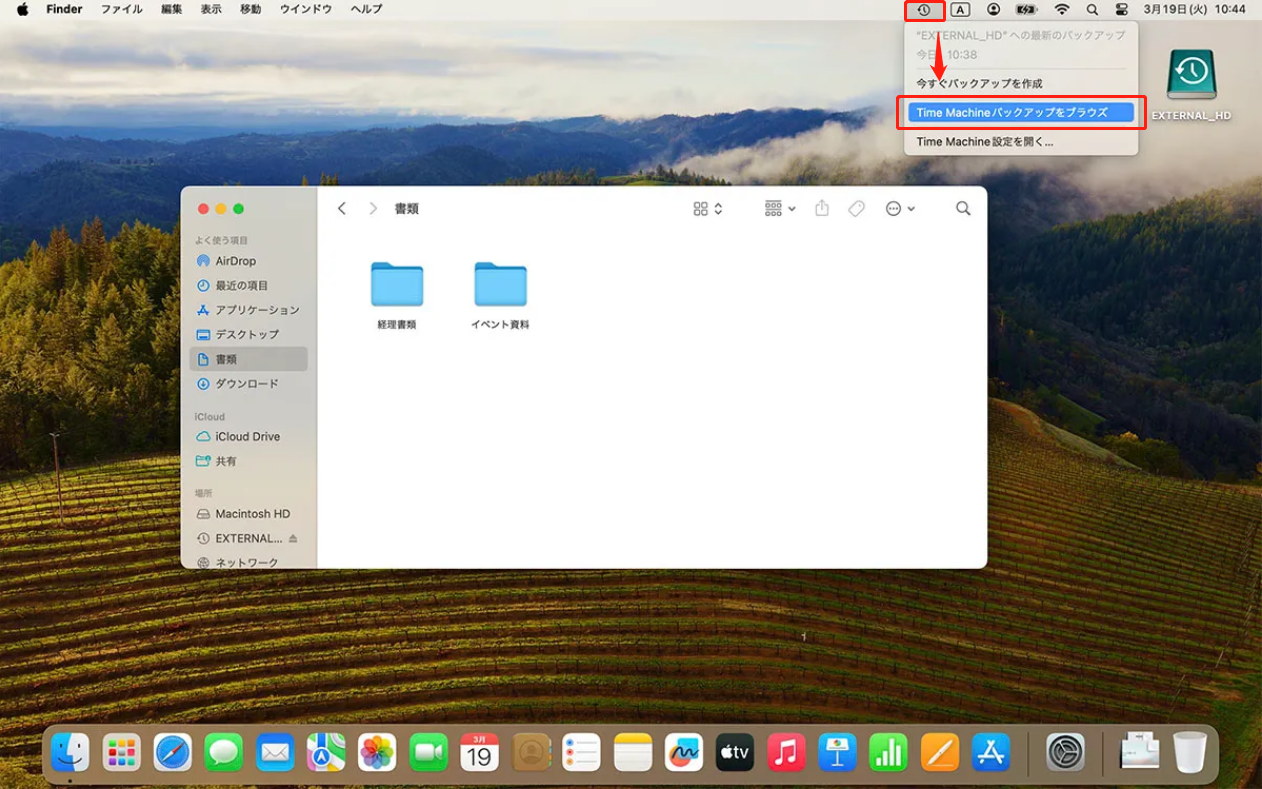Open Macintosh HD in the sidebar
Viewport: 1262px width, 789px height.
click(248, 514)
